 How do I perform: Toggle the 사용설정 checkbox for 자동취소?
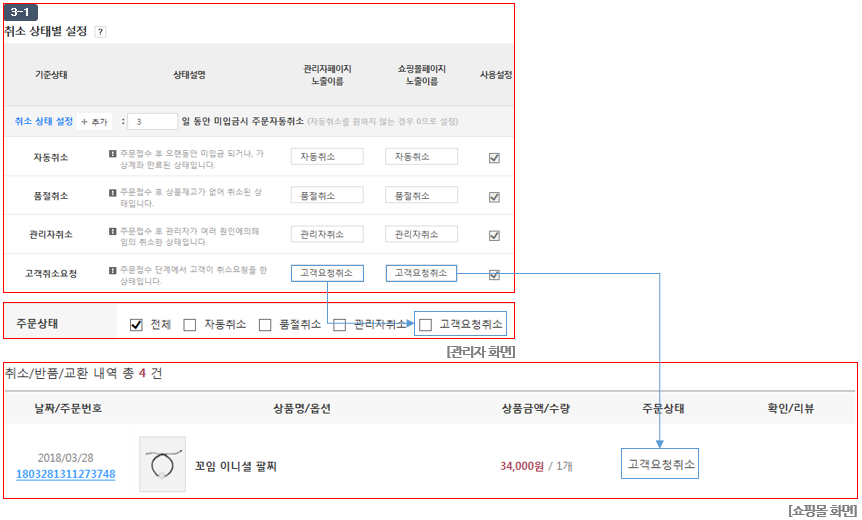(494, 158)
